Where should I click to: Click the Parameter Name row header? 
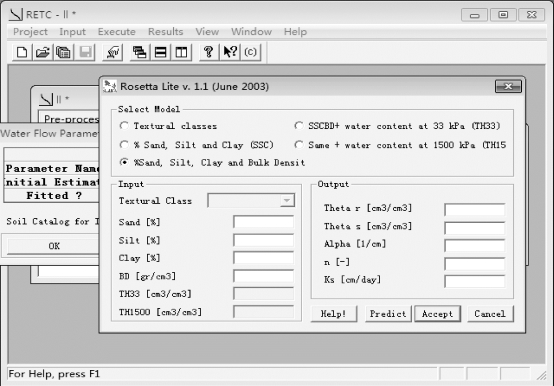(x=52, y=168)
